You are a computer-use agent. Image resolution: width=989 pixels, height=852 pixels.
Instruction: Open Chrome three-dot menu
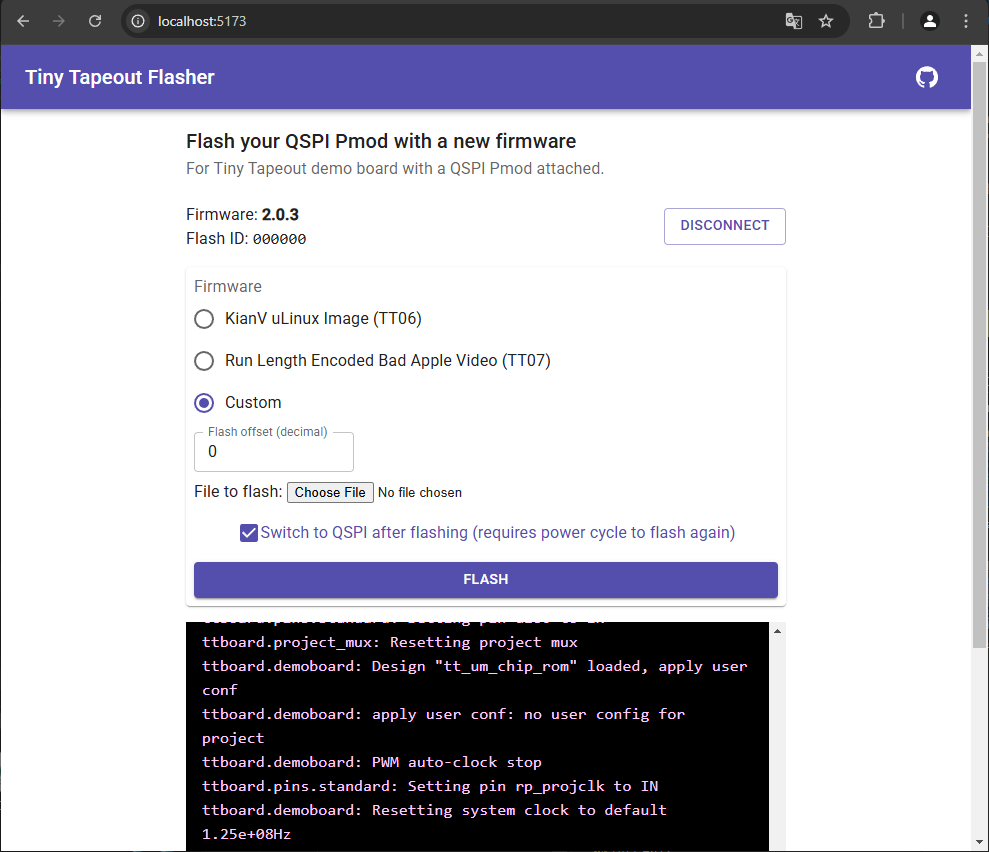click(x=965, y=21)
